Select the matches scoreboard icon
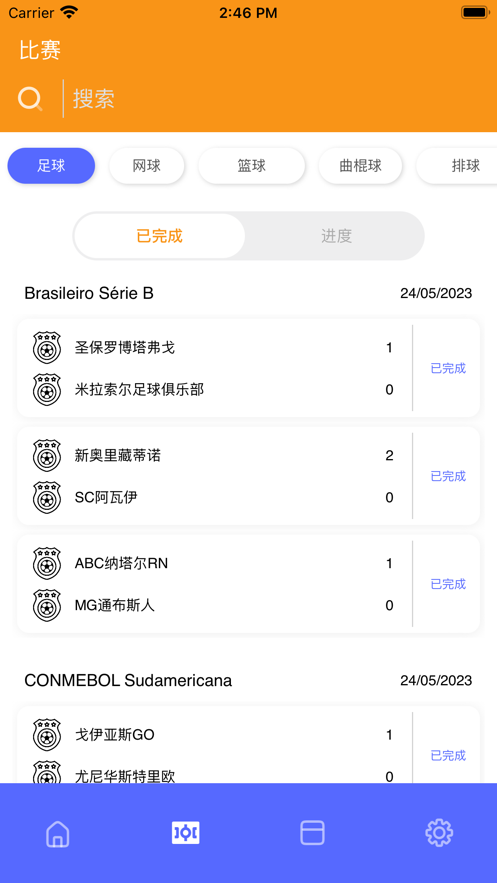497x883 pixels. tap(186, 833)
